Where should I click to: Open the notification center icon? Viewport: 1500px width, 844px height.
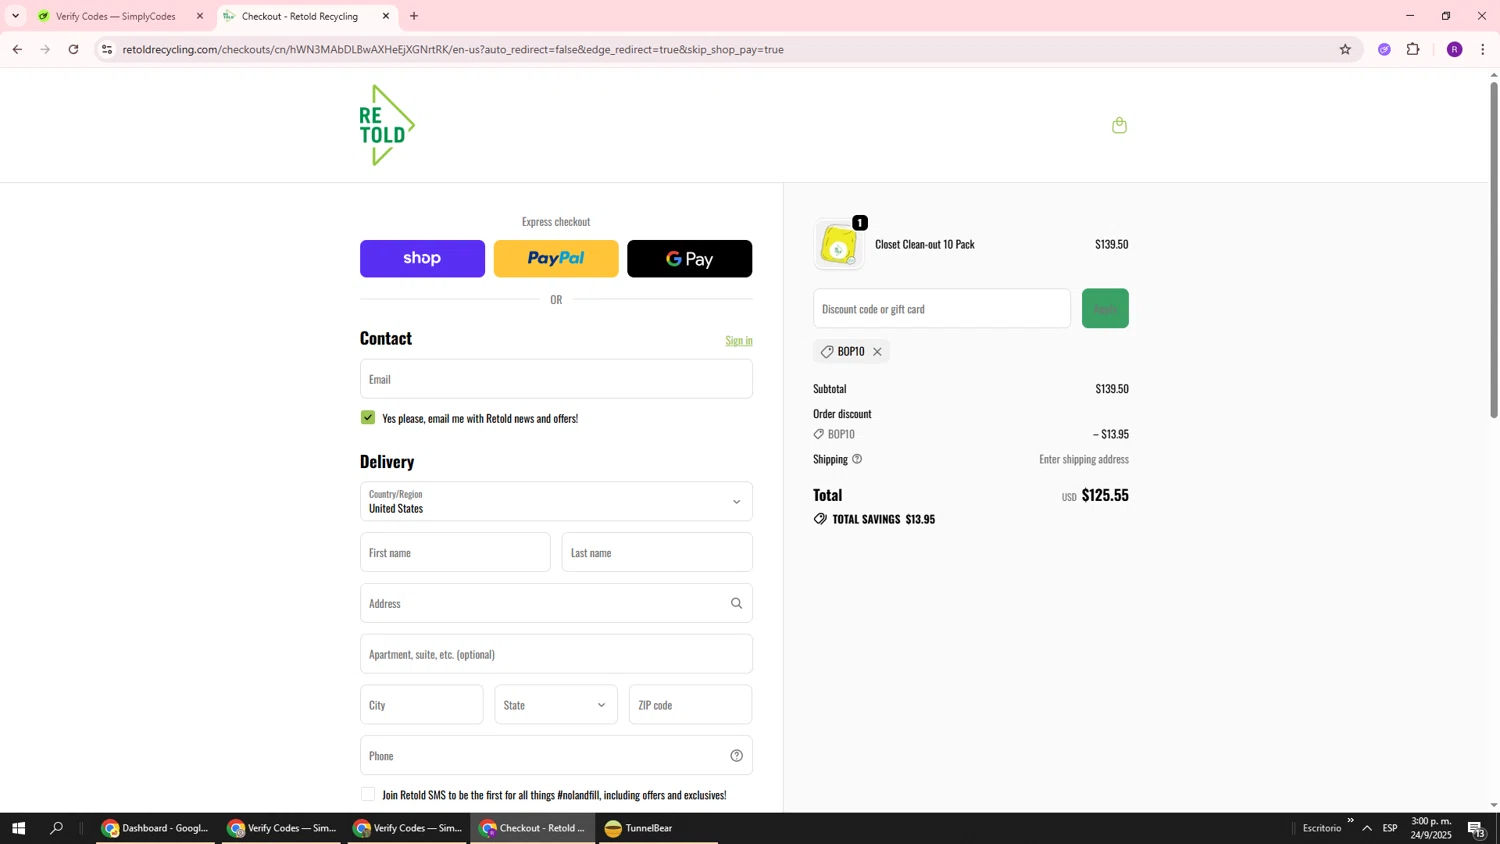(x=1477, y=828)
